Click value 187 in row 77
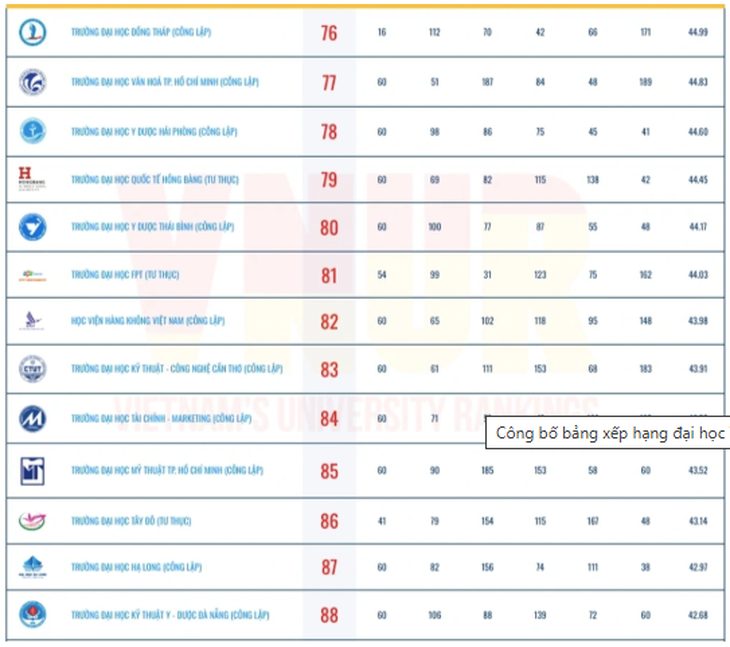Viewport: 730px width, 647px height. tap(487, 82)
